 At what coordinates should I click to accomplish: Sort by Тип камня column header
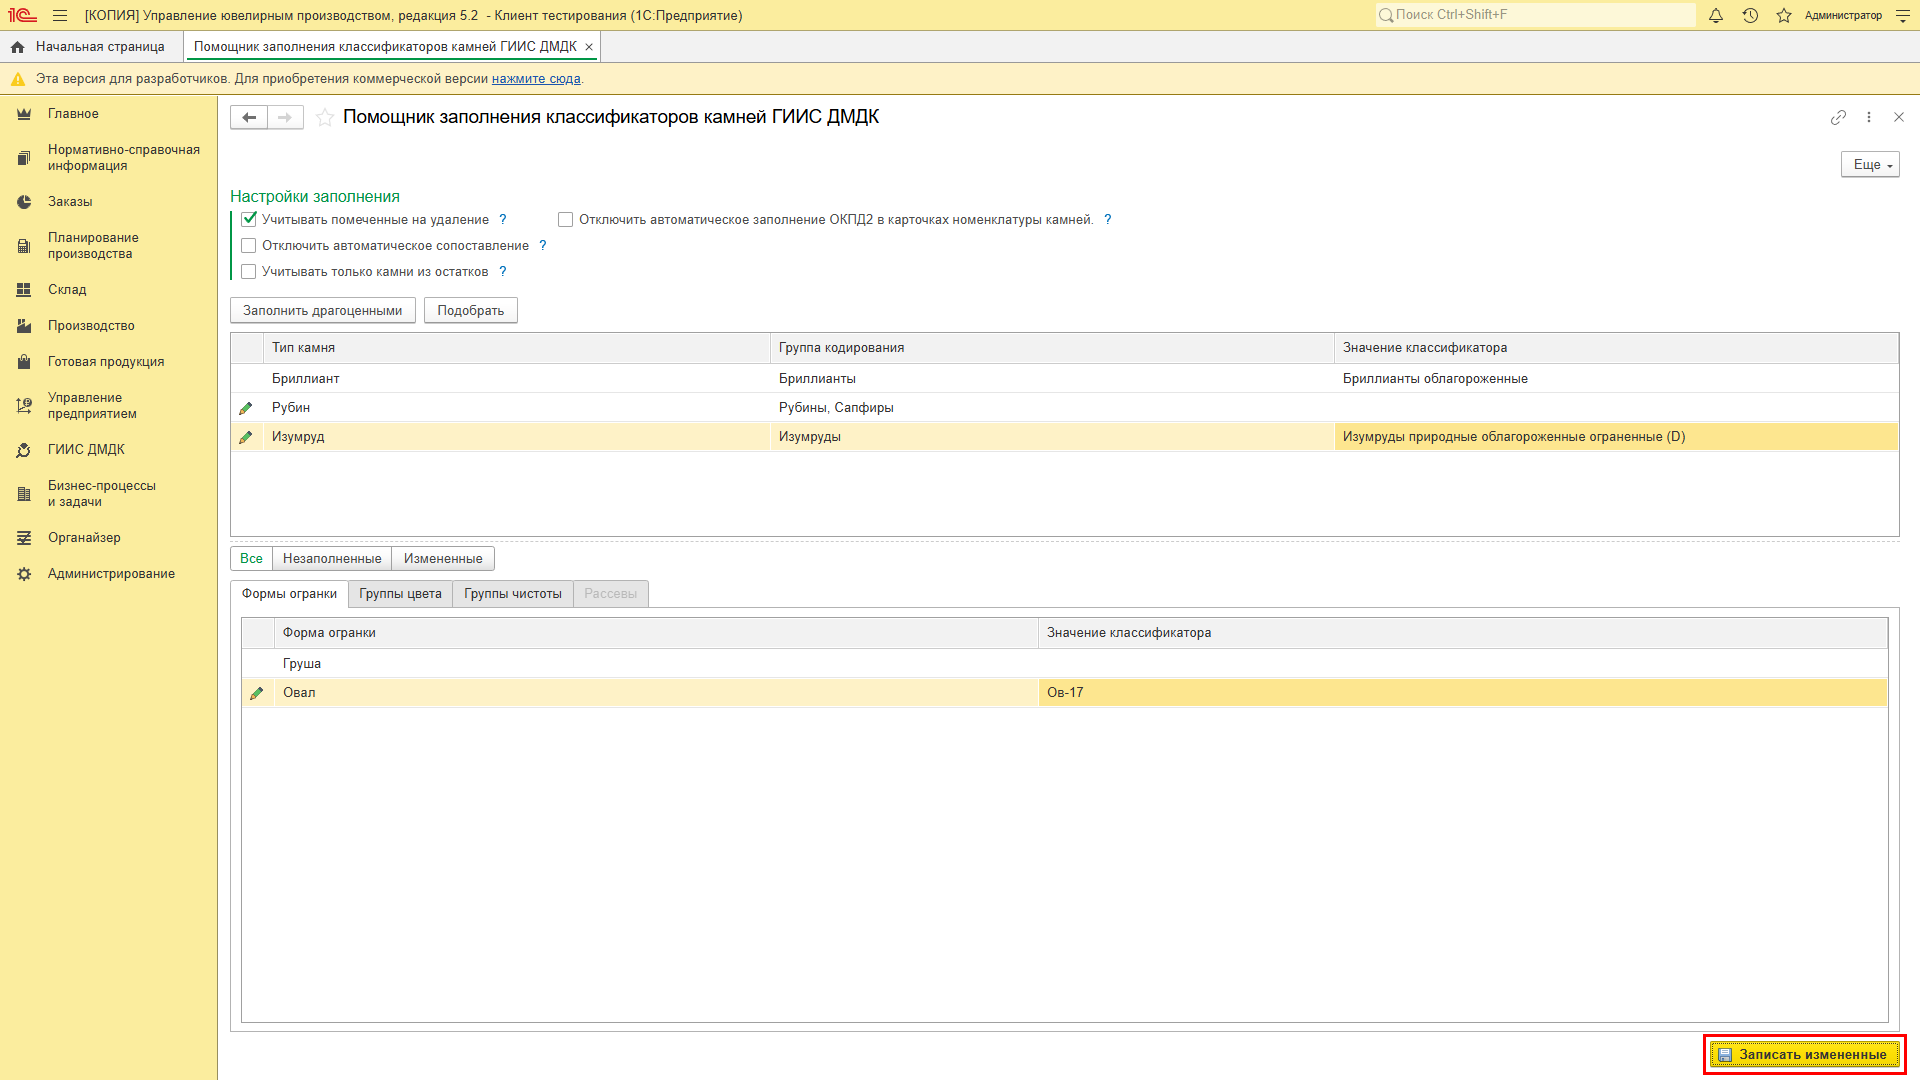pyautogui.click(x=517, y=348)
